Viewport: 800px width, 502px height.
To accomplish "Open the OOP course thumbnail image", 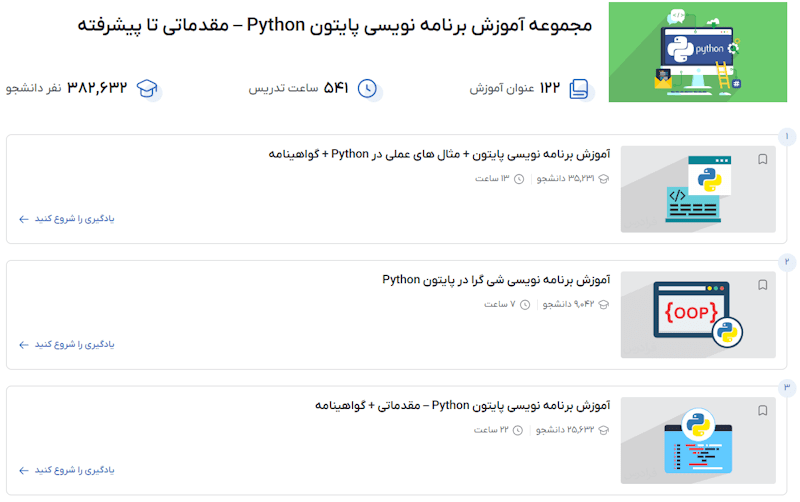I will [697, 314].
